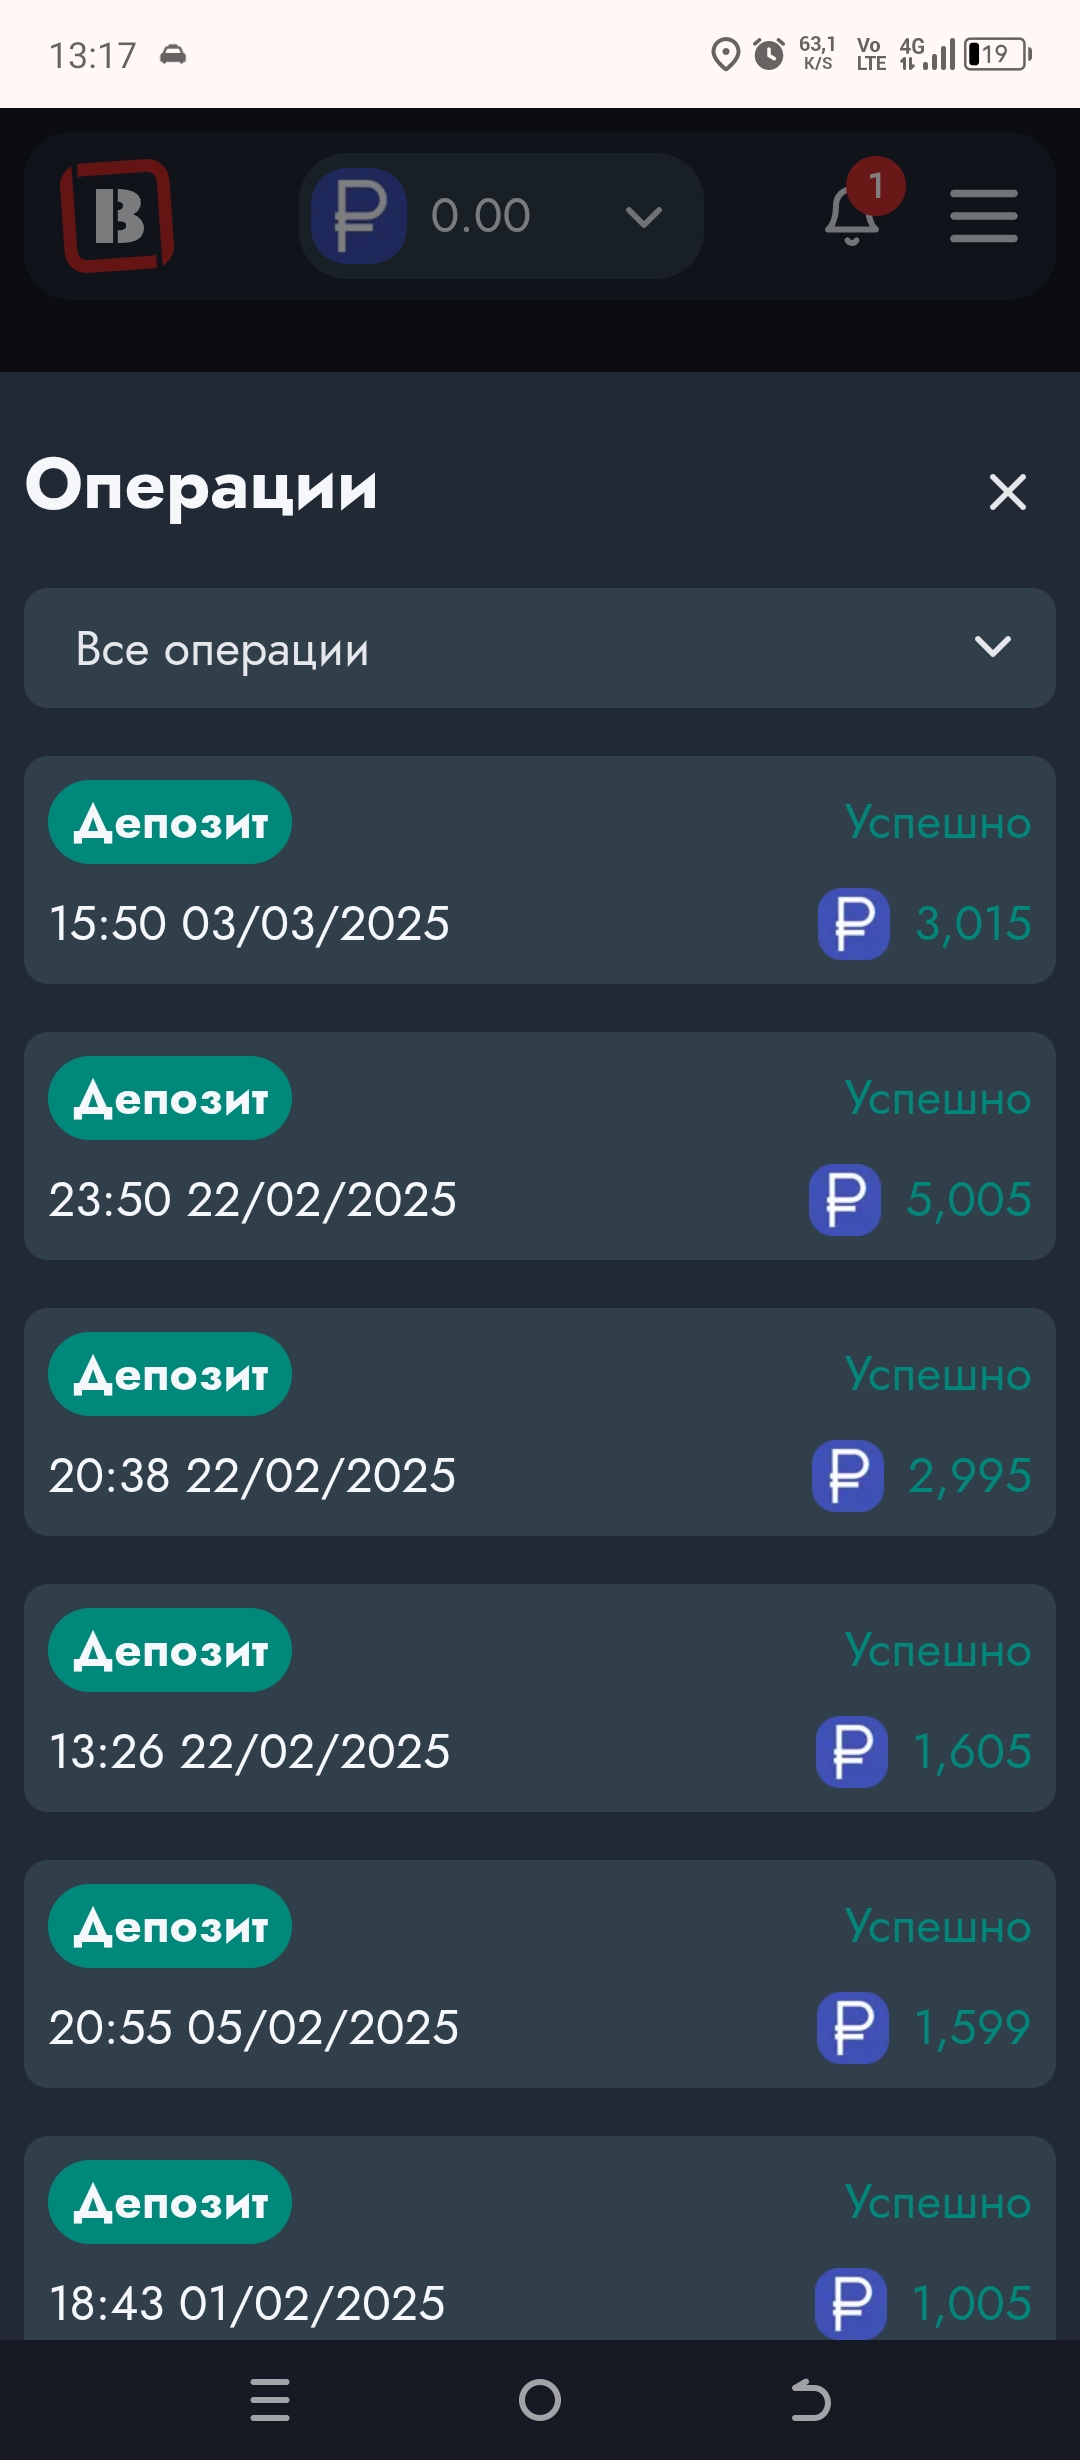
Task: Tap the red B logo icon
Action: 118,216
